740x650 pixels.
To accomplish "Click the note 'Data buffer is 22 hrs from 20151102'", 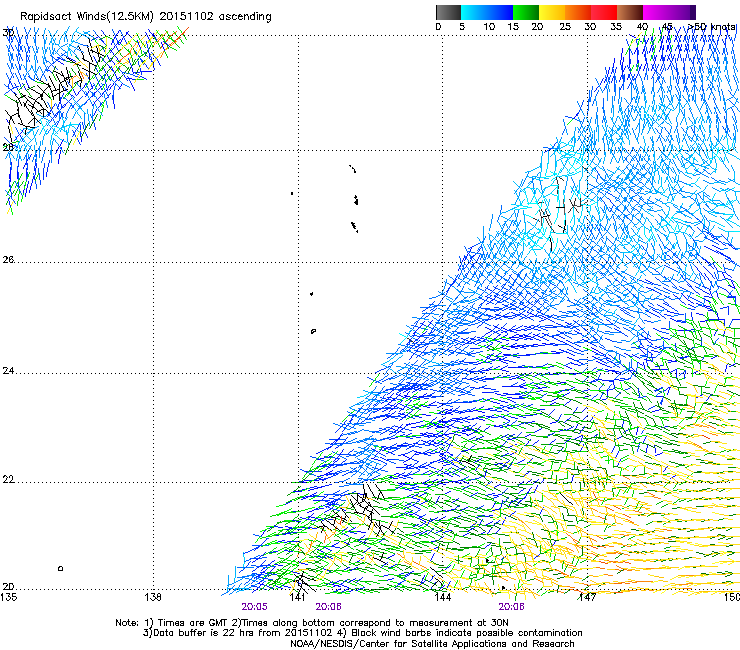I will (x=243, y=633).
